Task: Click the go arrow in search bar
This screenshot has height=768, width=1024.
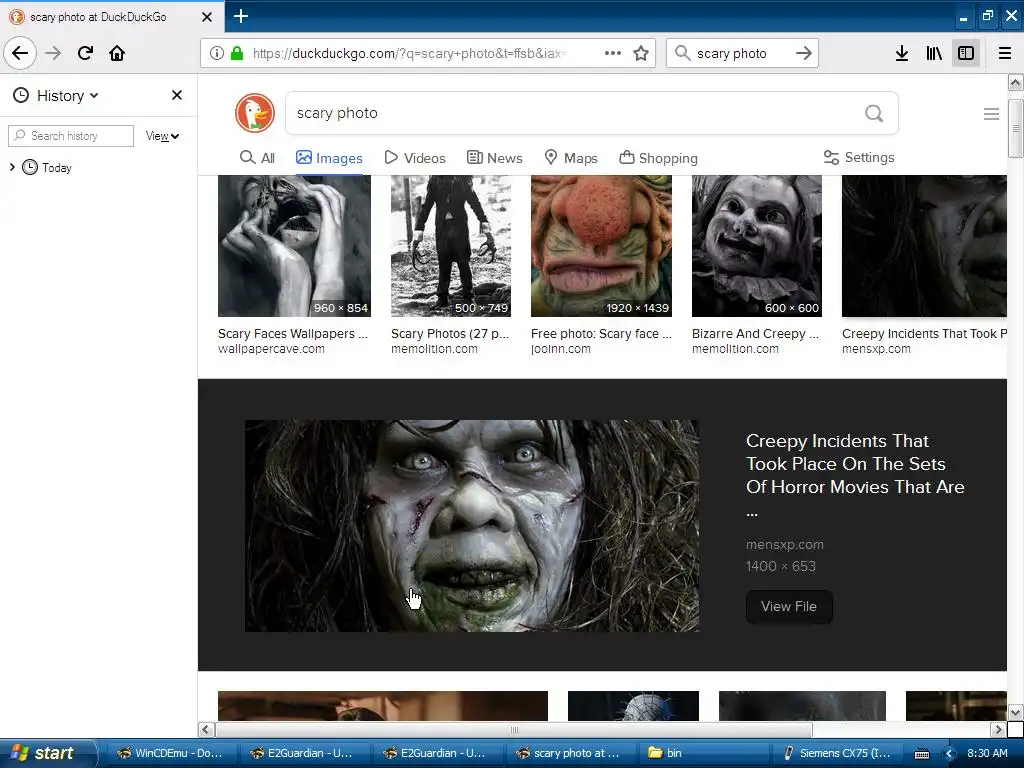Action: click(x=804, y=53)
